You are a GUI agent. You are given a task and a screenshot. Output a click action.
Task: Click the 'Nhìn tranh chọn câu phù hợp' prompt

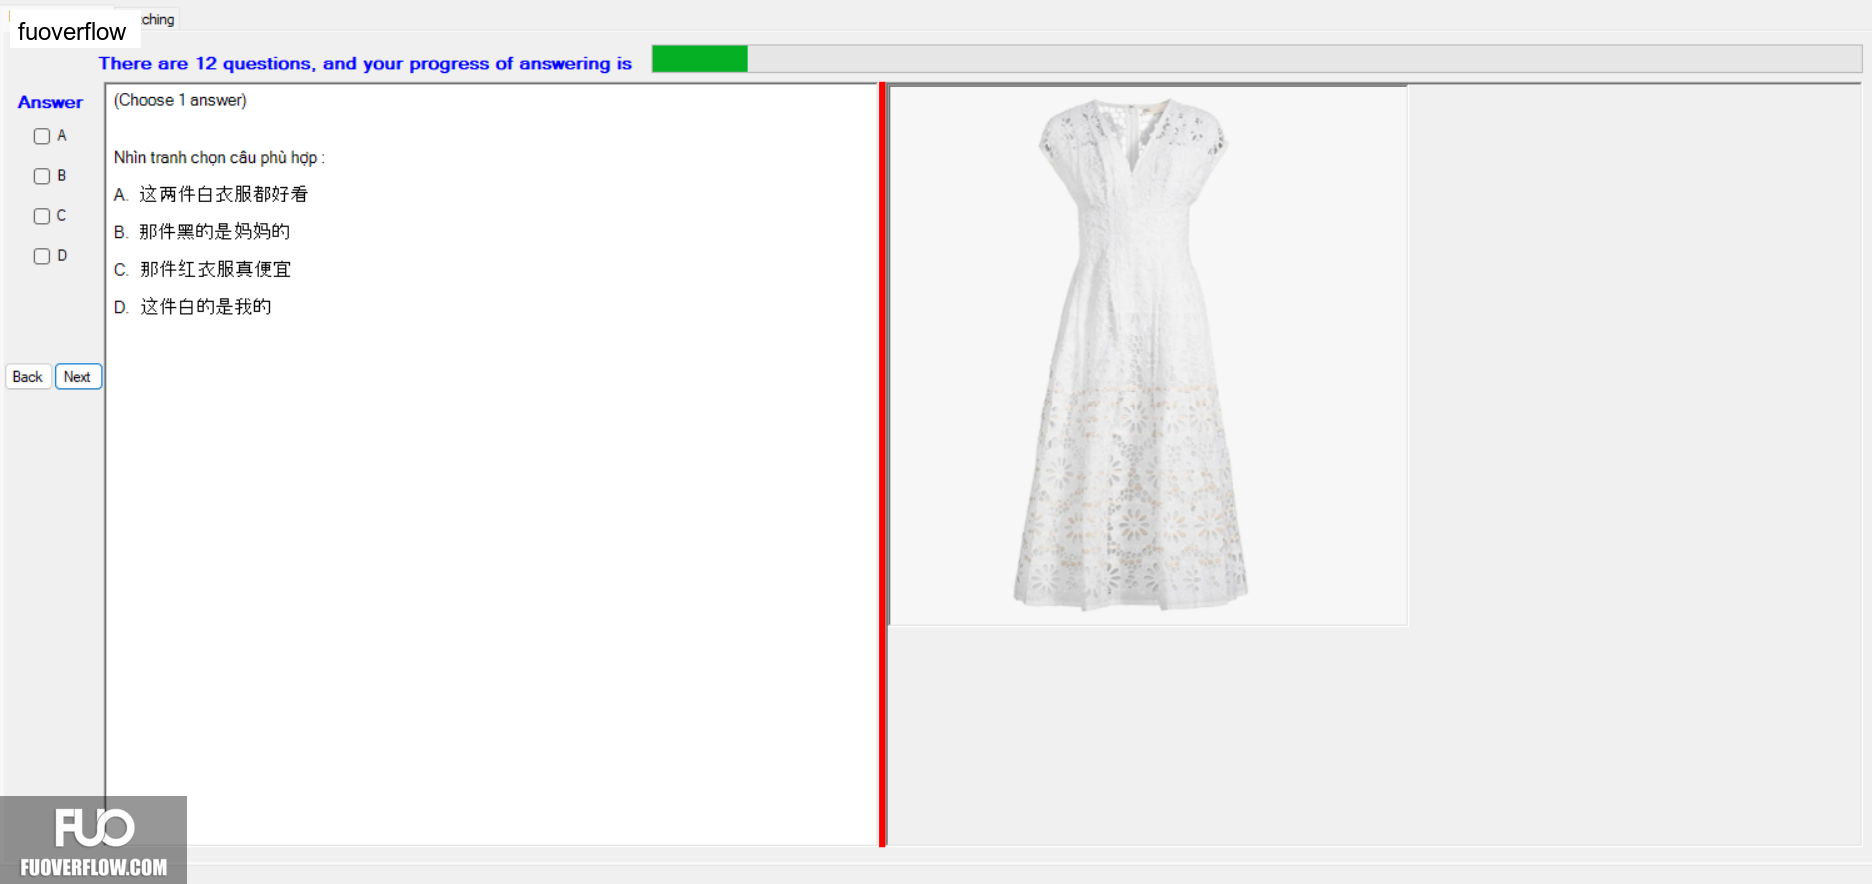click(x=219, y=158)
